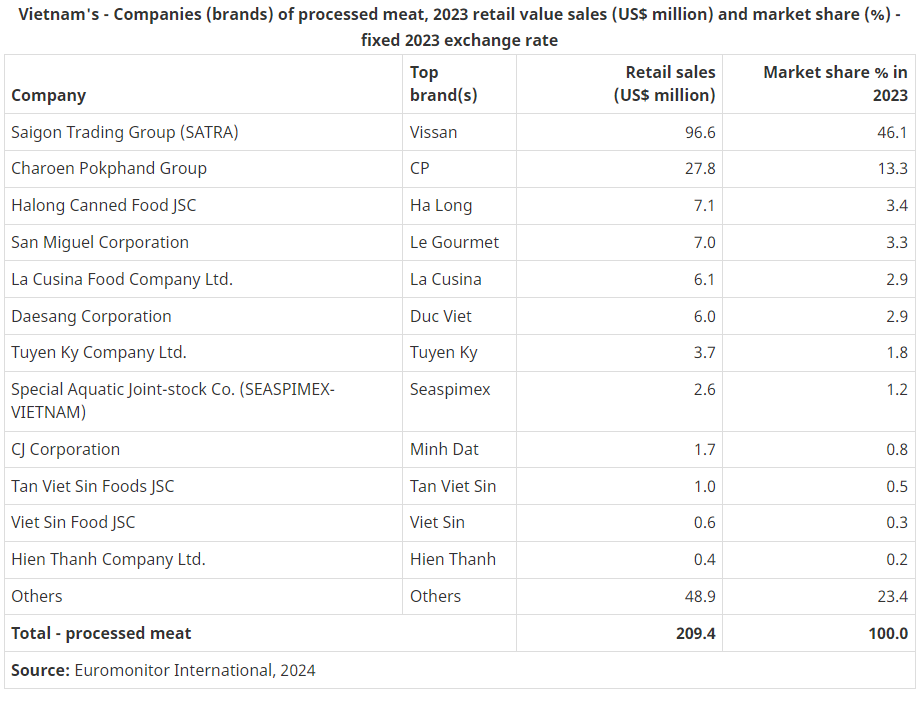
Task: Select the total retail sales value 209.4
Action: pyautogui.click(x=696, y=634)
